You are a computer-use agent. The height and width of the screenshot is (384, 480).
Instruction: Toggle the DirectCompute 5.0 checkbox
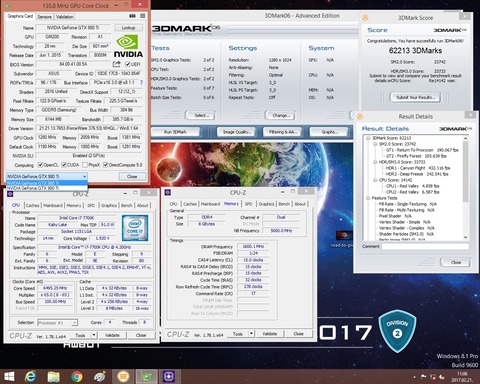pyautogui.click(x=105, y=165)
